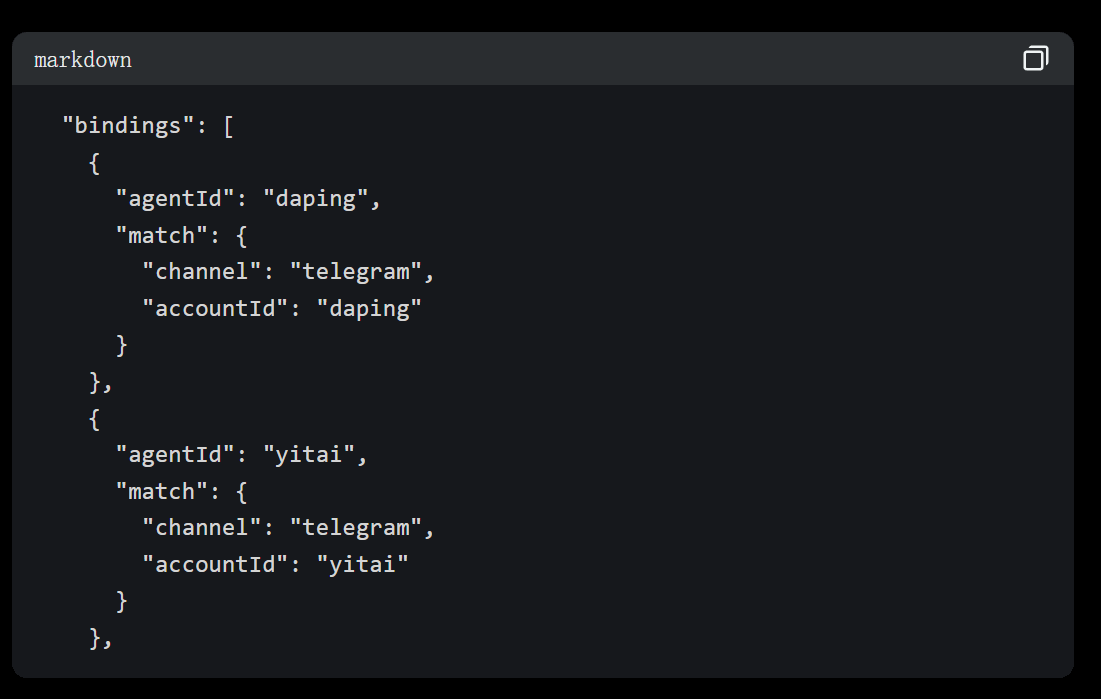Click the opening square bracket after bindings
This screenshot has width=1101, height=699.
(228, 127)
